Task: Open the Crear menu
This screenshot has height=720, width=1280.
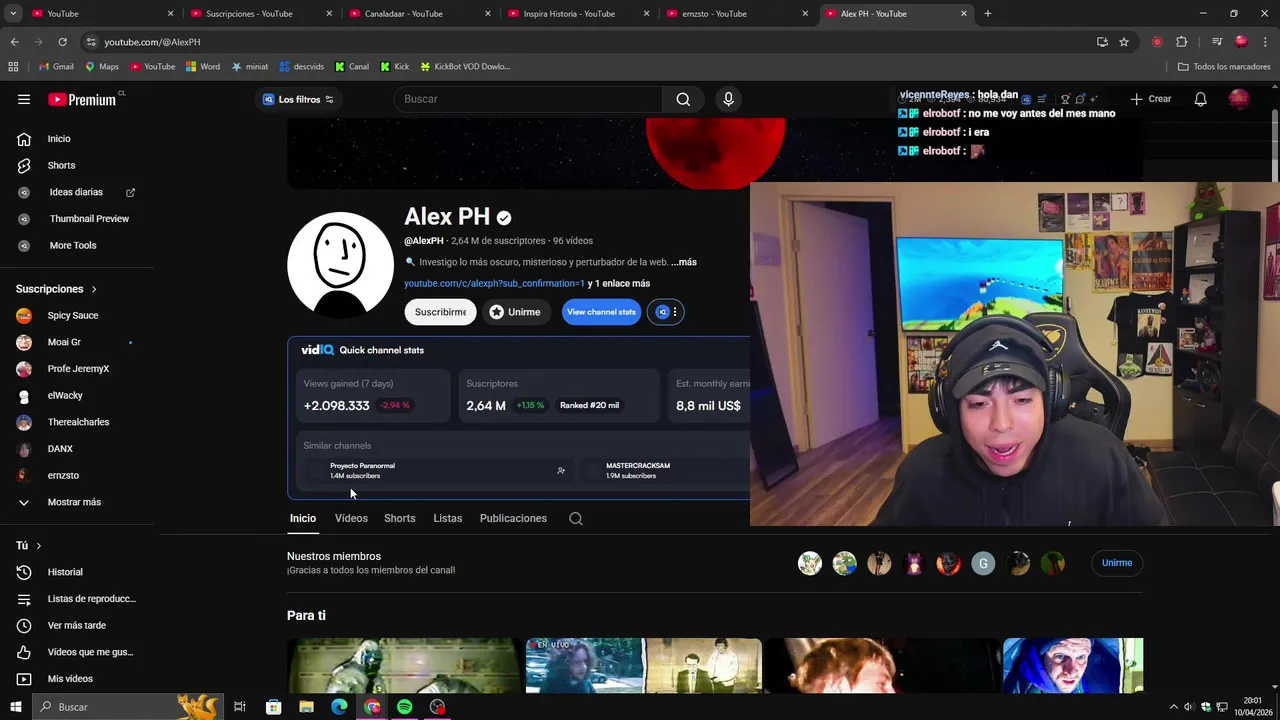Action: [1151, 99]
